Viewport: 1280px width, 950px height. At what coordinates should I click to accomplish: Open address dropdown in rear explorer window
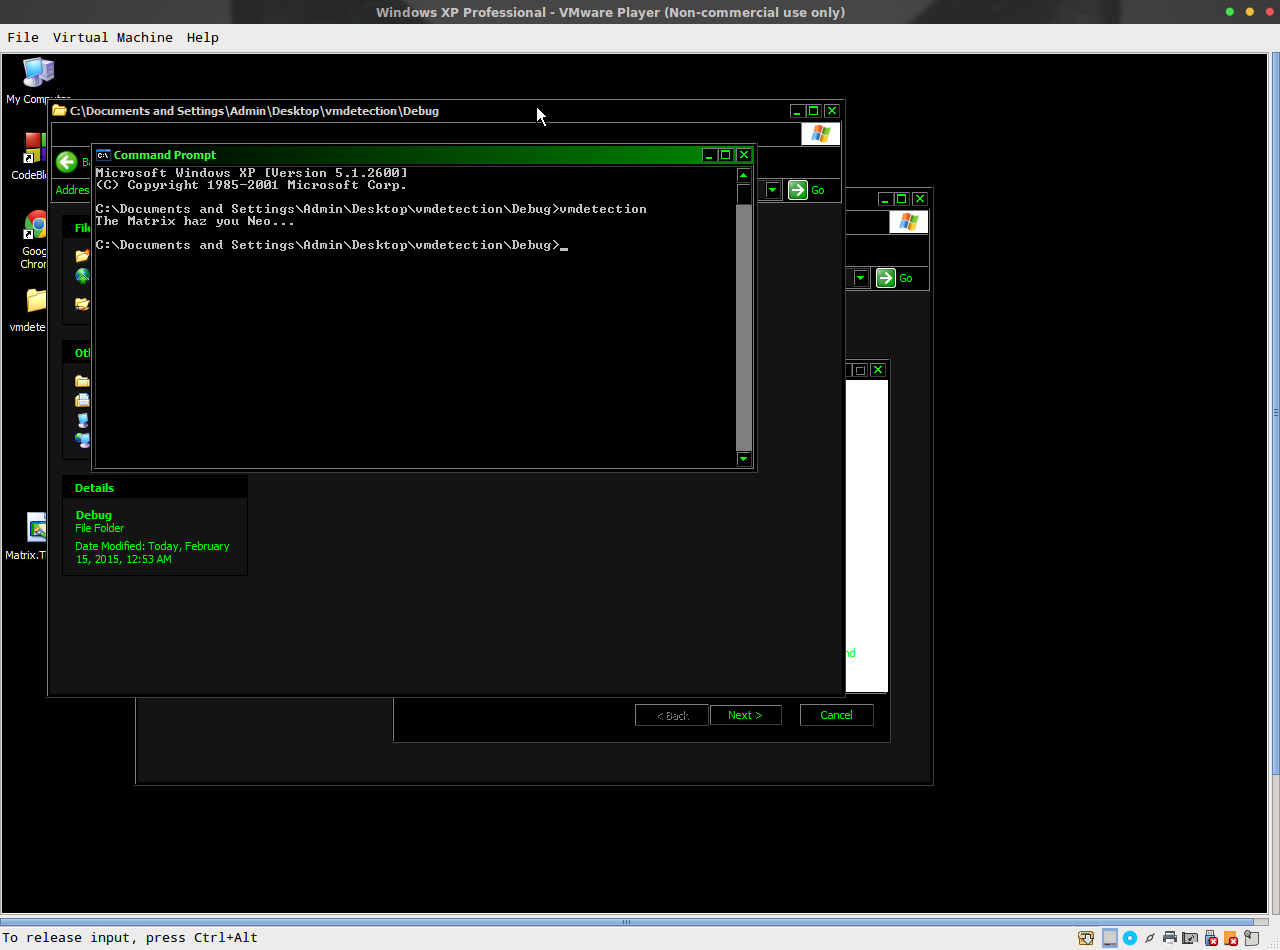[x=861, y=278]
